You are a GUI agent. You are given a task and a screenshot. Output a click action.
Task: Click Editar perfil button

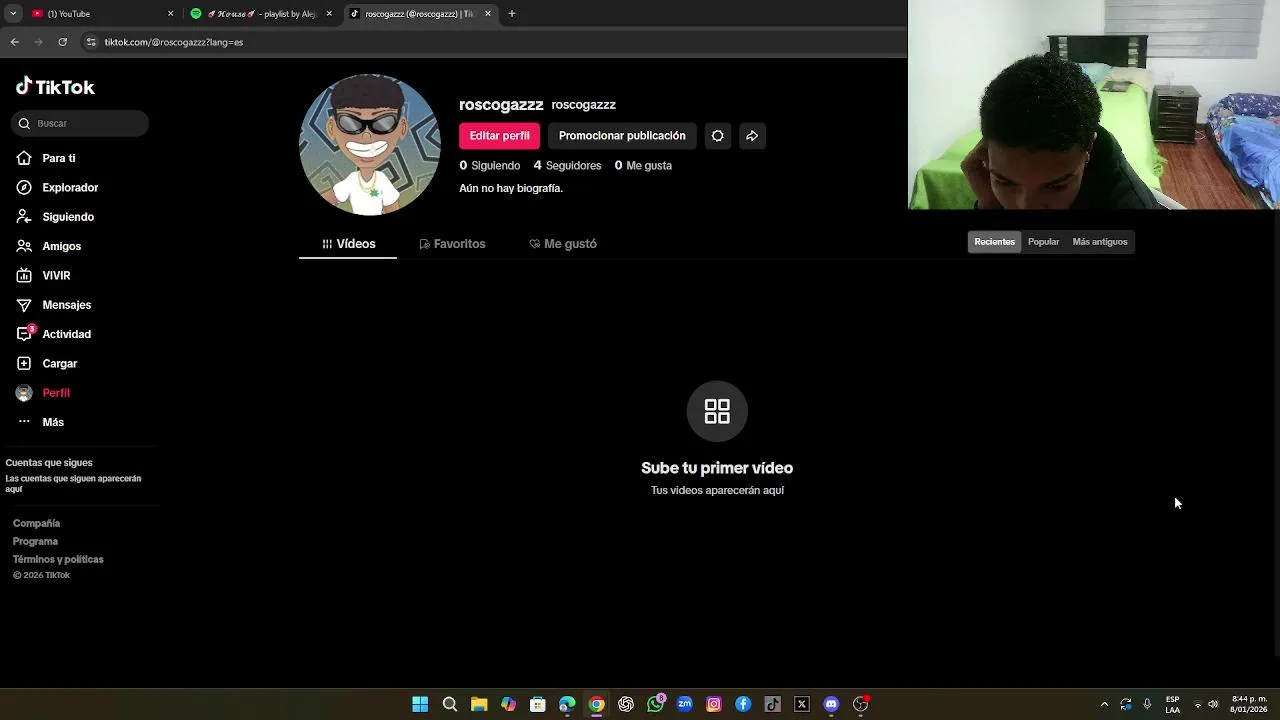pos(499,136)
